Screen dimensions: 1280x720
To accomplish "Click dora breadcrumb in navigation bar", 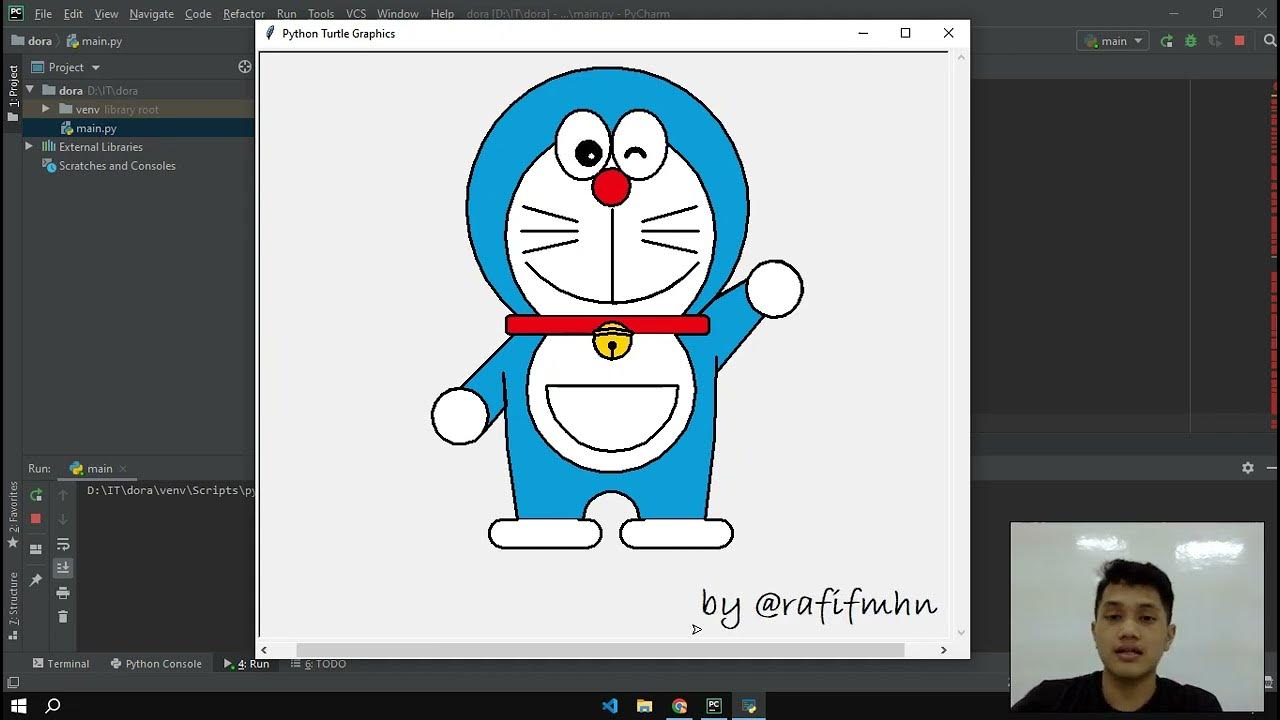I will 32,41.
